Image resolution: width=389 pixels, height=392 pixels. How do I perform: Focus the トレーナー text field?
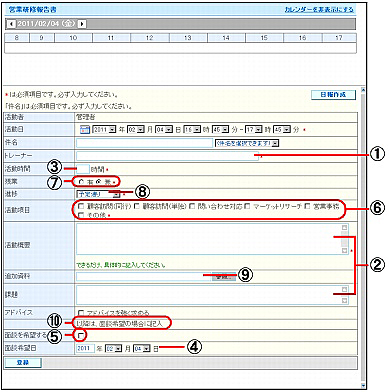pos(167,156)
